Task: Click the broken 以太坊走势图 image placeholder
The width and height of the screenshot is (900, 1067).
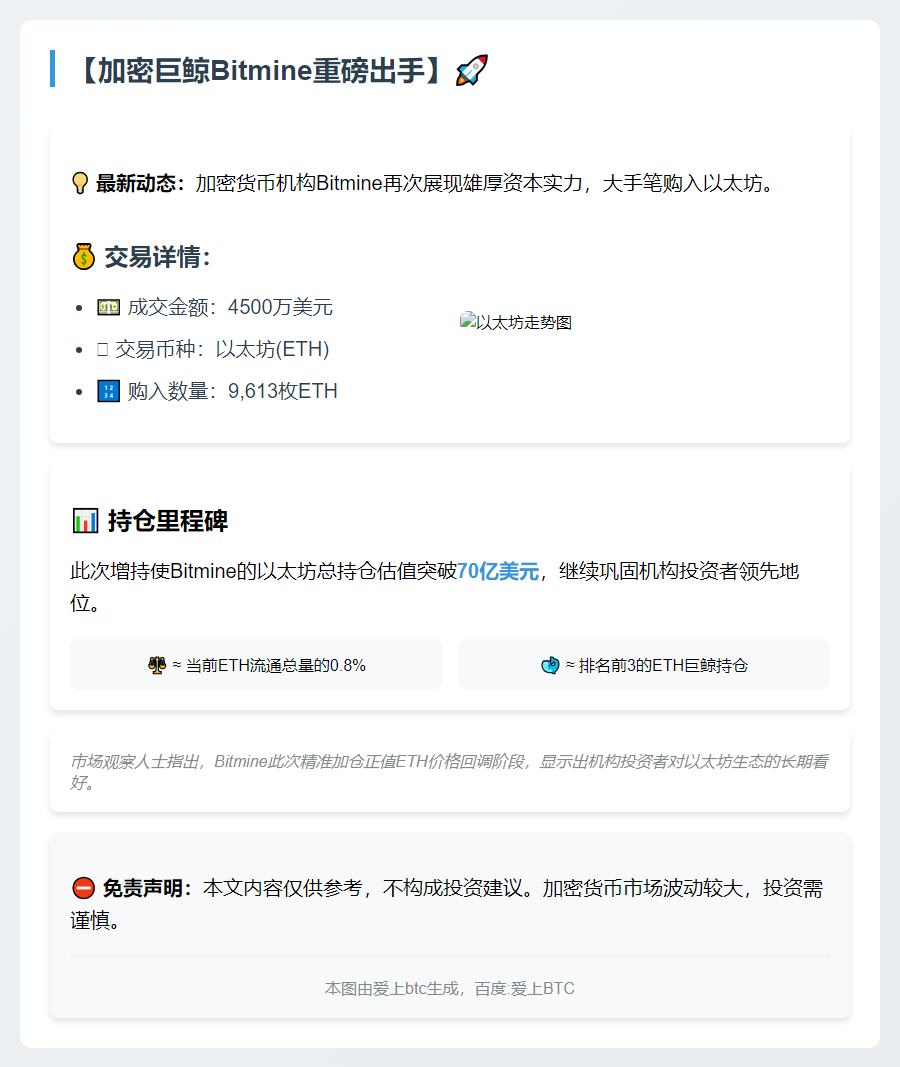Action: (516, 322)
